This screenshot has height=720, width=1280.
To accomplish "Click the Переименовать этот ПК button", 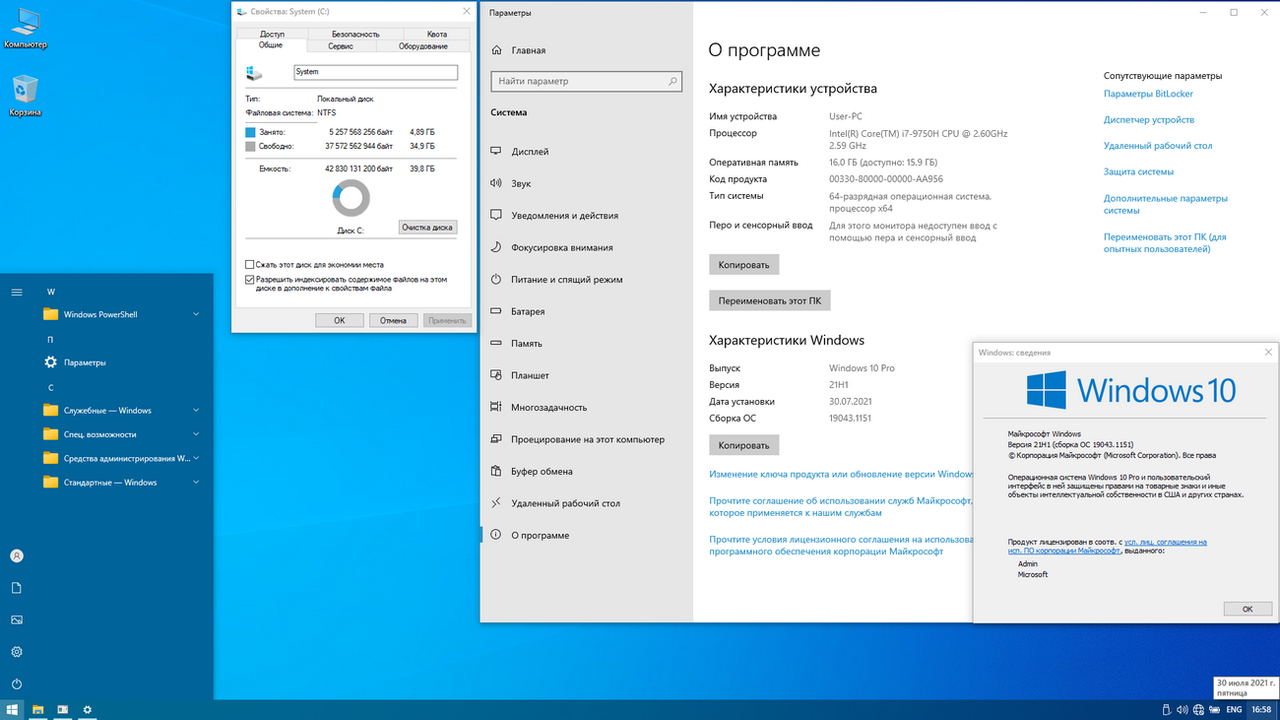I will (x=769, y=301).
